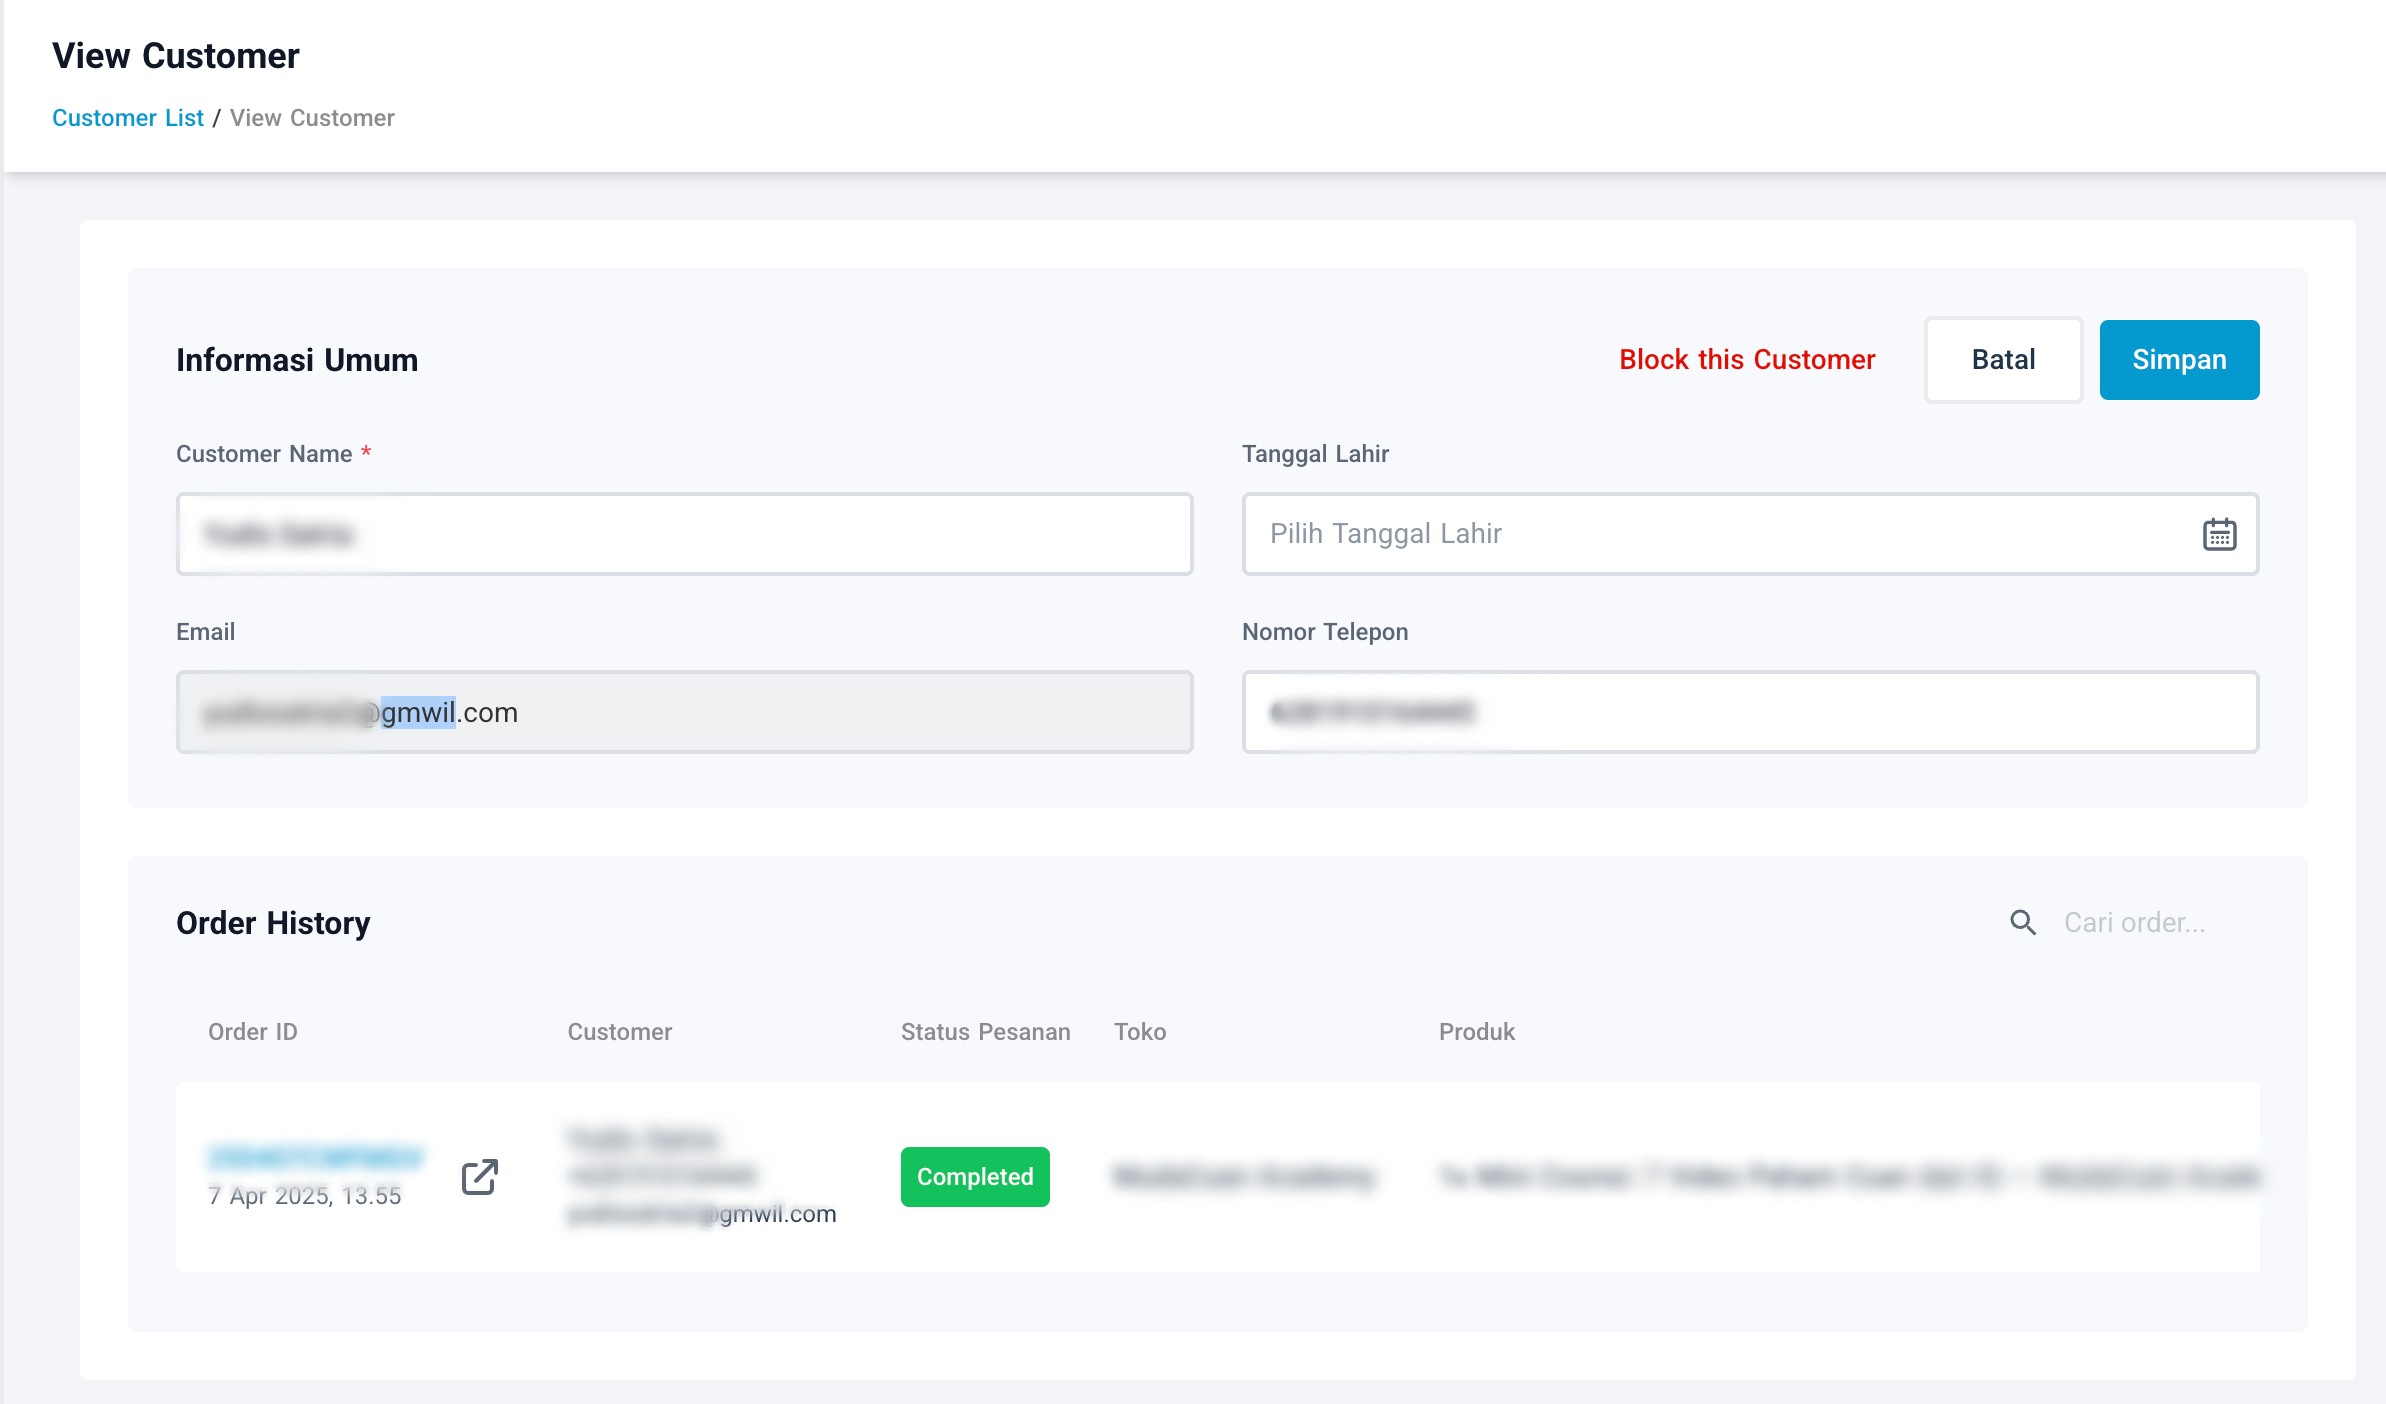The height and width of the screenshot is (1404, 2386).
Task: Click the order search magnifier icon
Action: pyautogui.click(x=2023, y=922)
